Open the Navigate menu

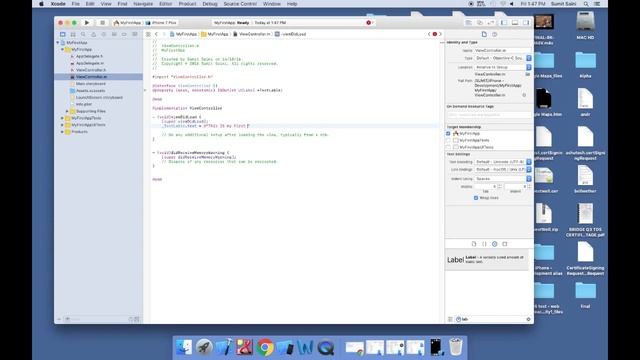point(143,4)
